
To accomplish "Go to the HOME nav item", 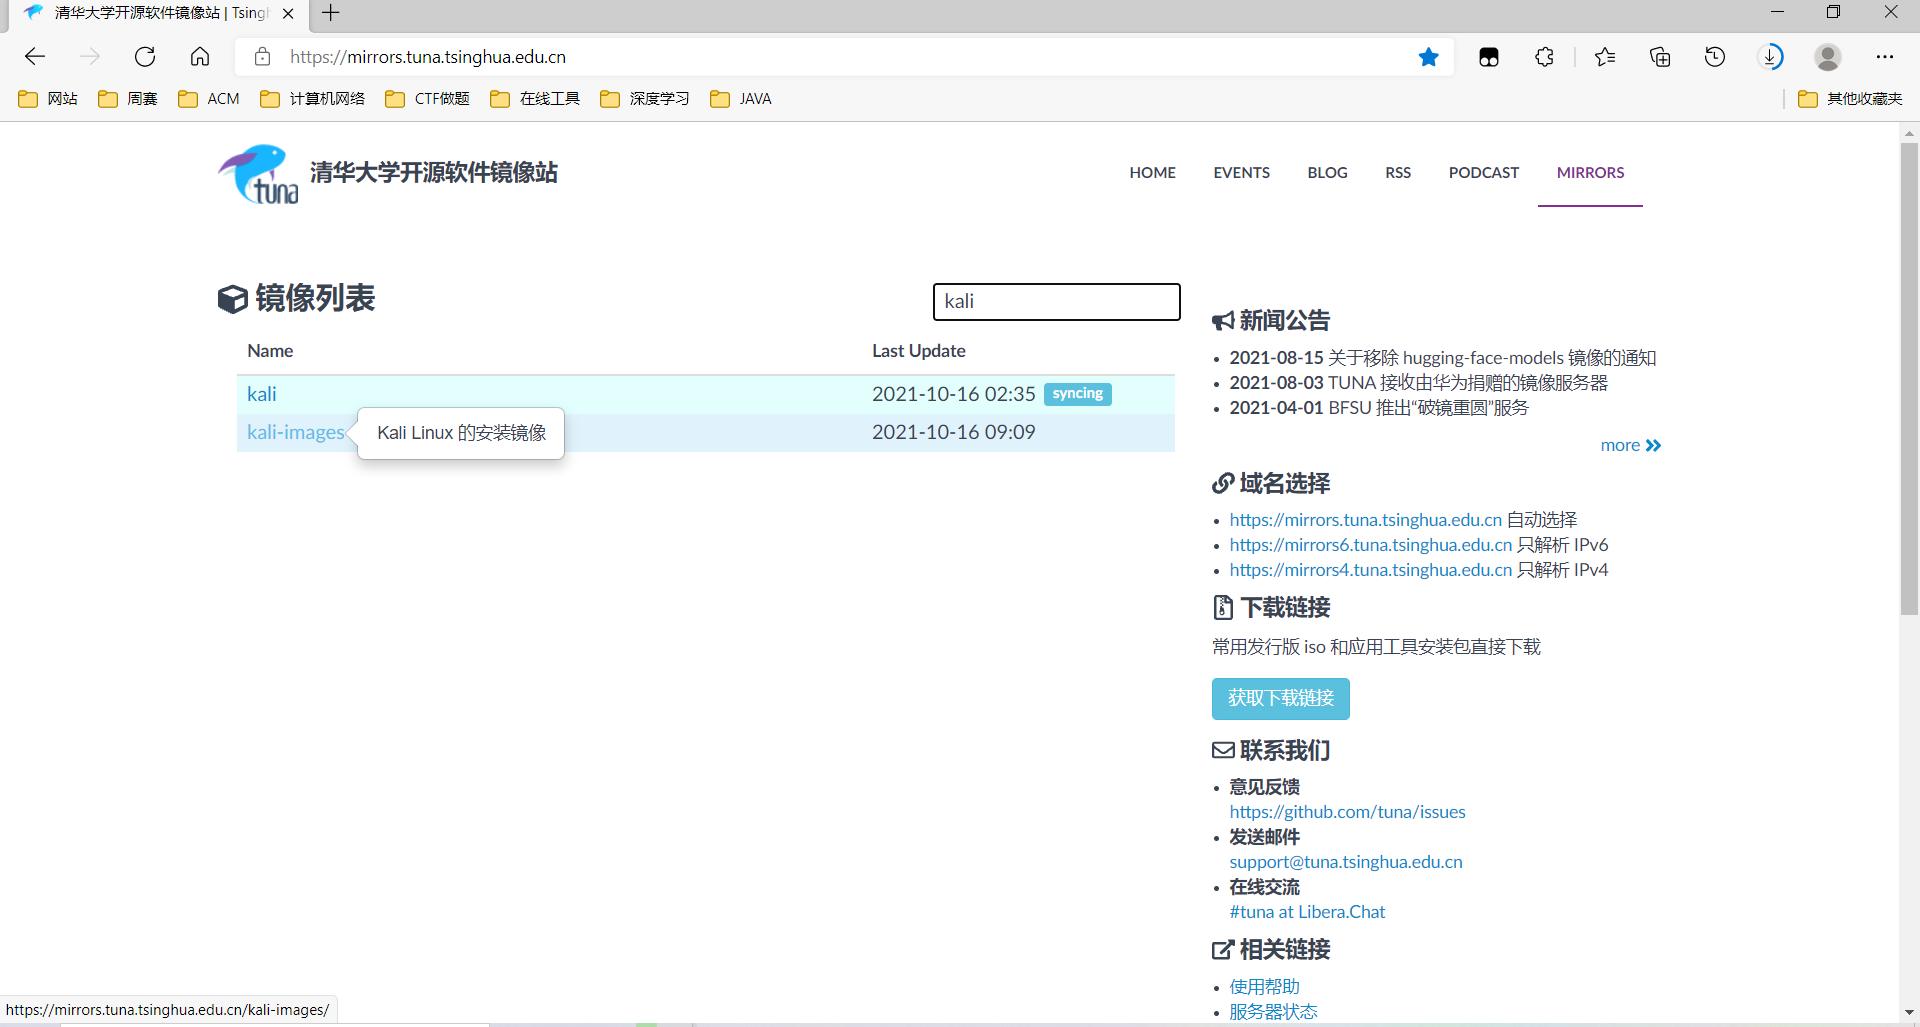I will (1152, 172).
